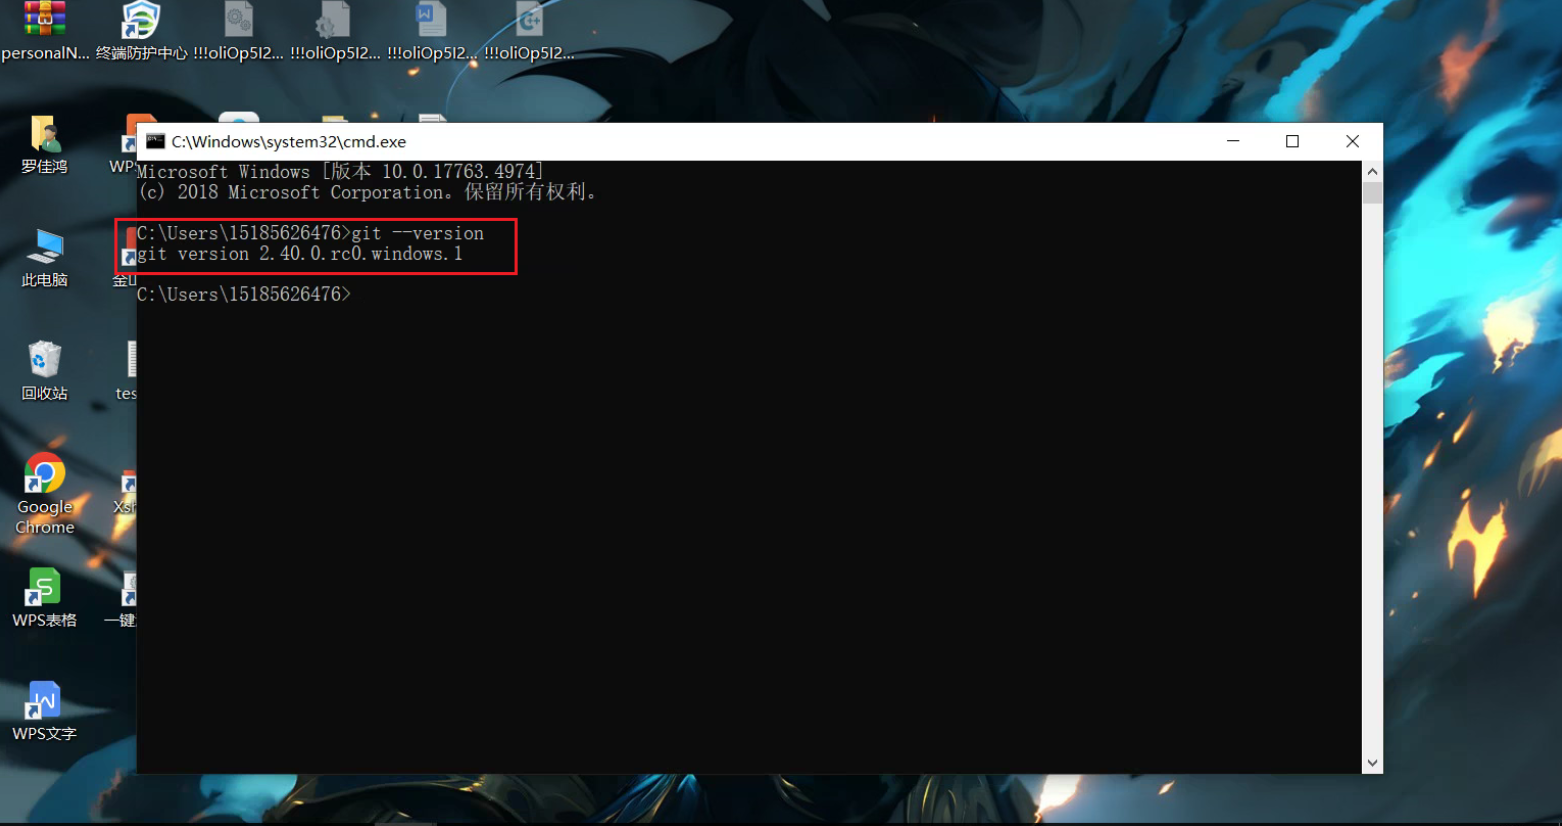Click the console scrollbar up arrow
1562x826 pixels.
tap(1372, 171)
